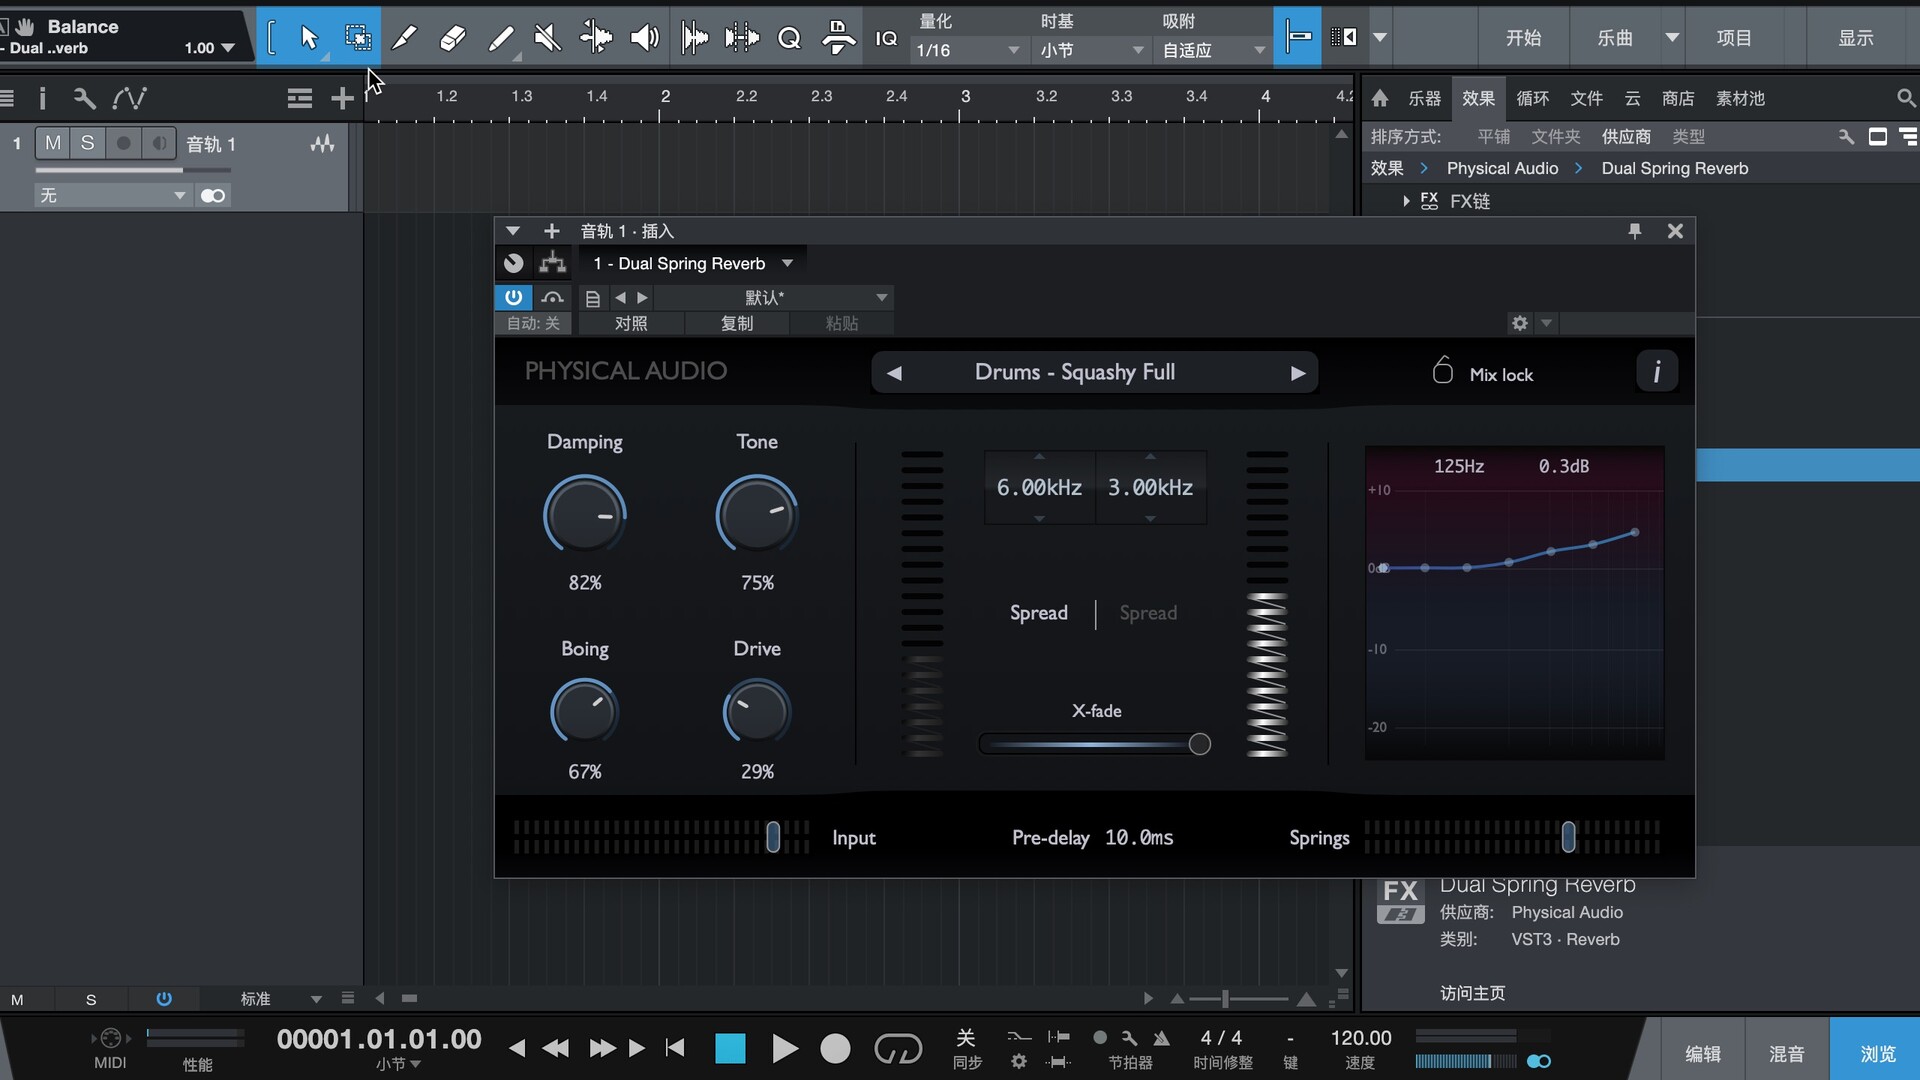Switch to 乐器 browser tab

coord(1424,98)
